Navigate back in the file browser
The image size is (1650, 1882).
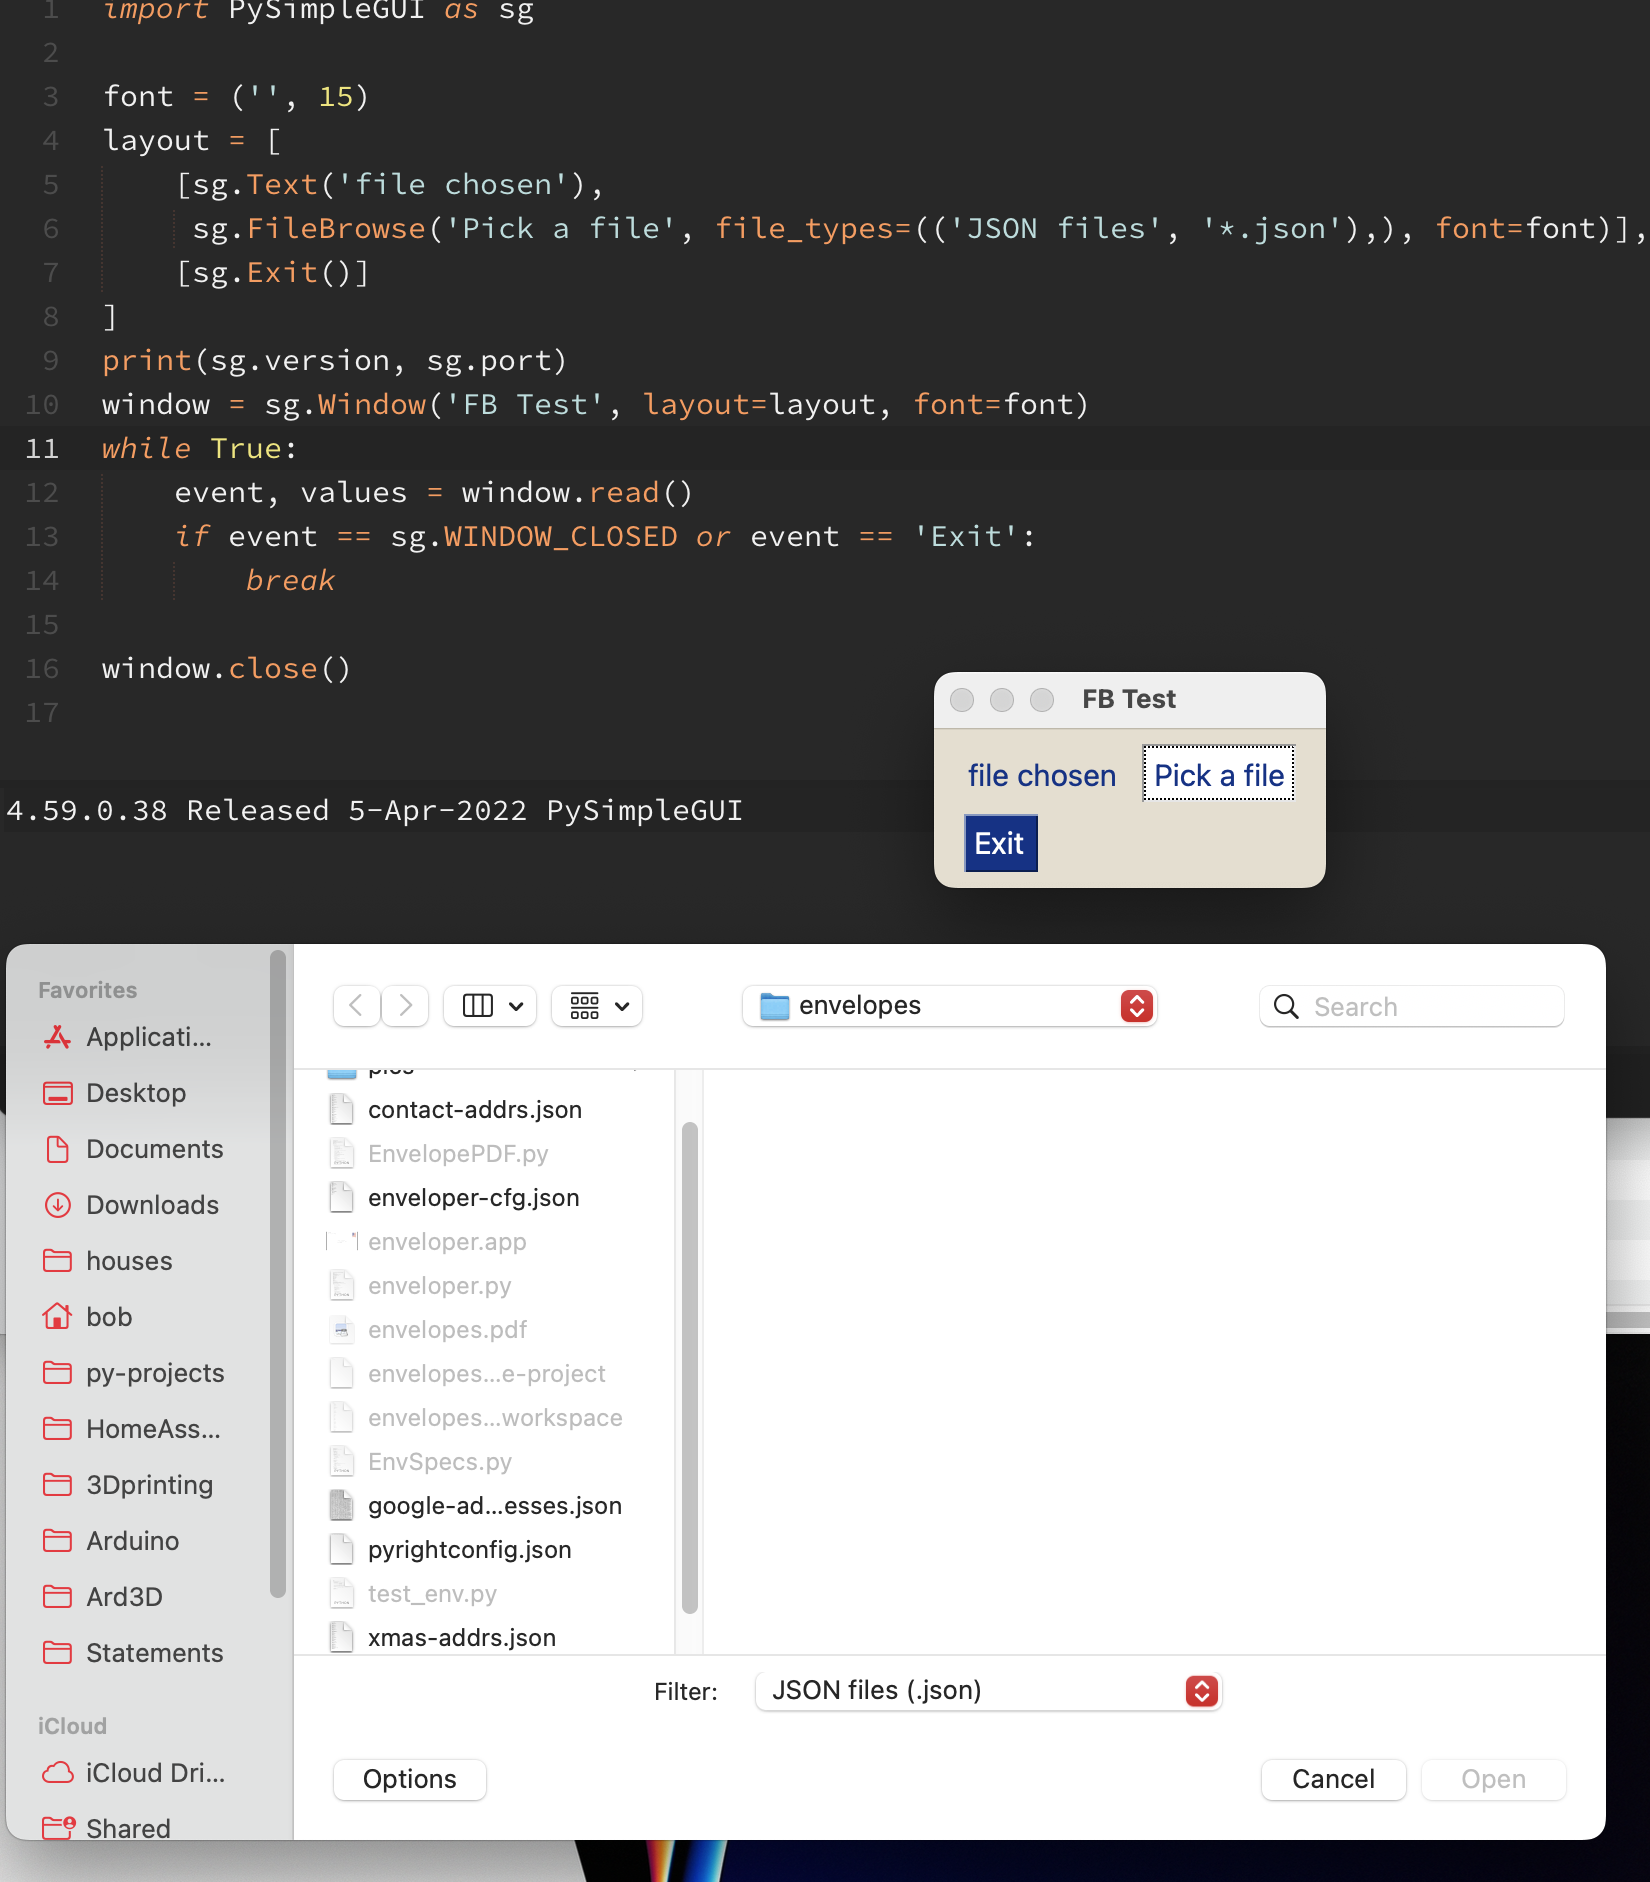click(356, 1006)
